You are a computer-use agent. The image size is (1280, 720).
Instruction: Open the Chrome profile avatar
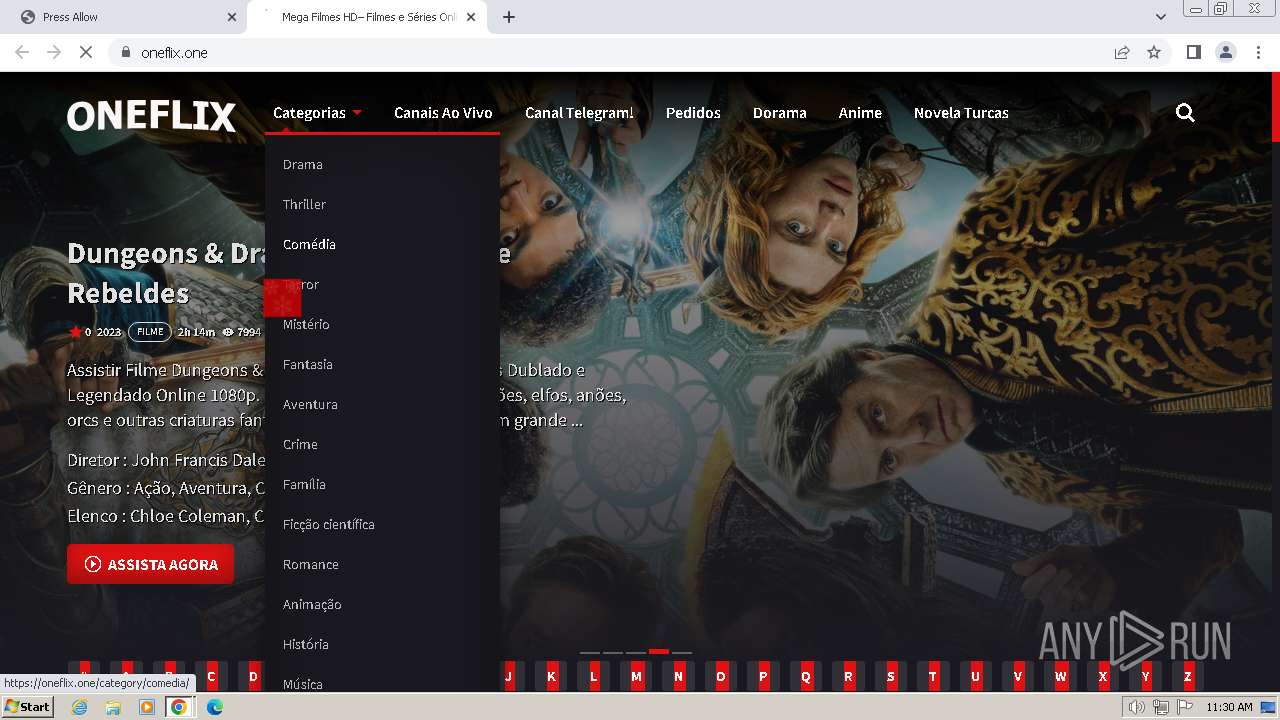pyautogui.click(x=1225, y=52)
